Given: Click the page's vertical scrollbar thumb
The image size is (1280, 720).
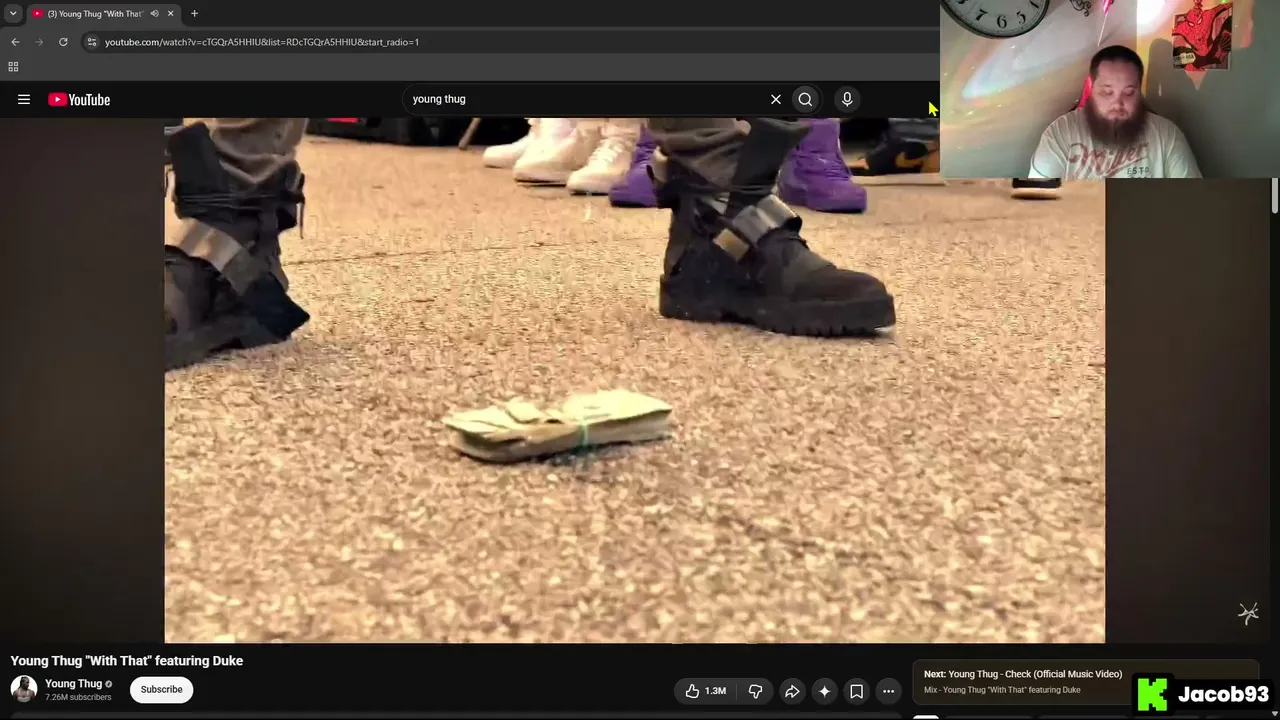Looking at the screenshot, I should coord(1274,196).
